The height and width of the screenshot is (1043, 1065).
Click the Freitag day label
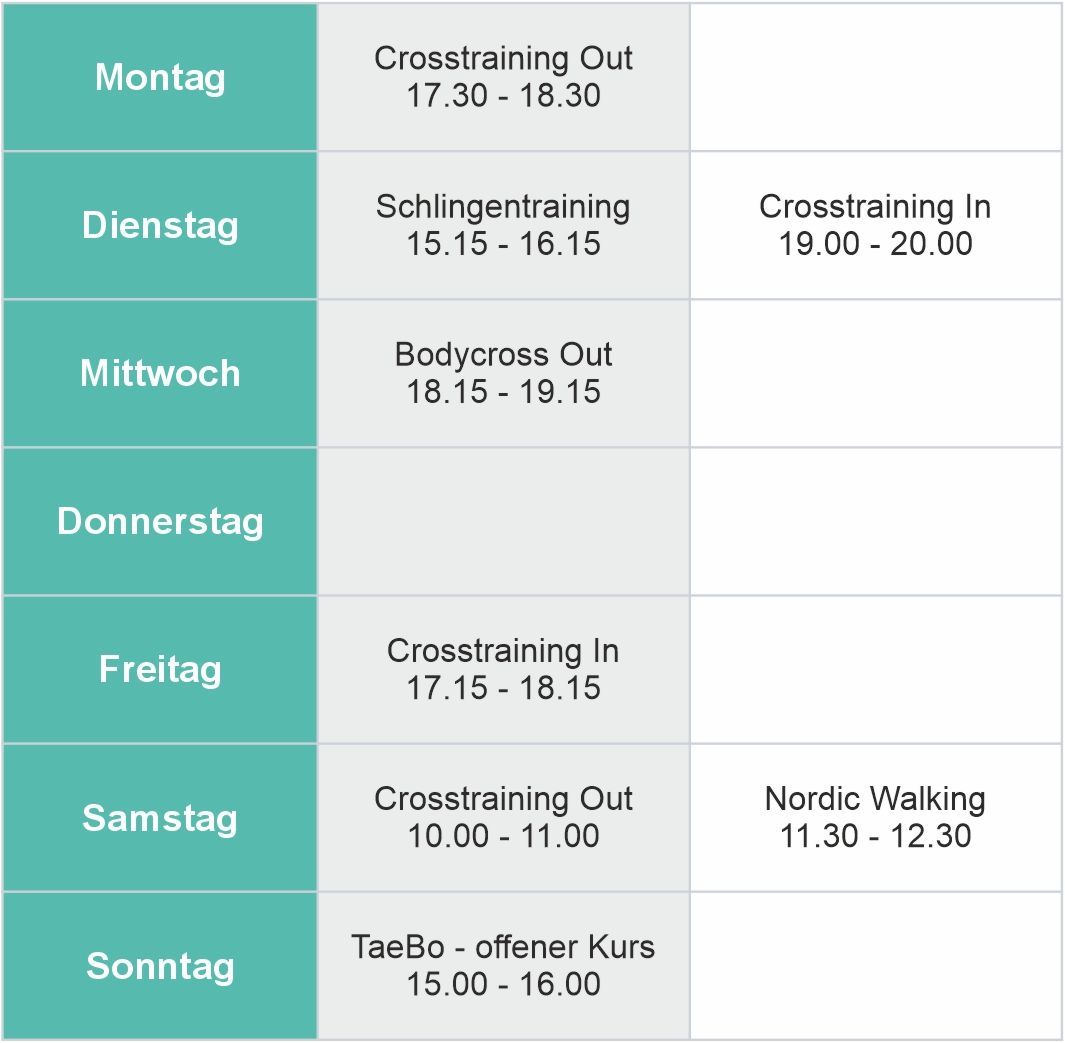pyautogui.click(x=160, y=669)
